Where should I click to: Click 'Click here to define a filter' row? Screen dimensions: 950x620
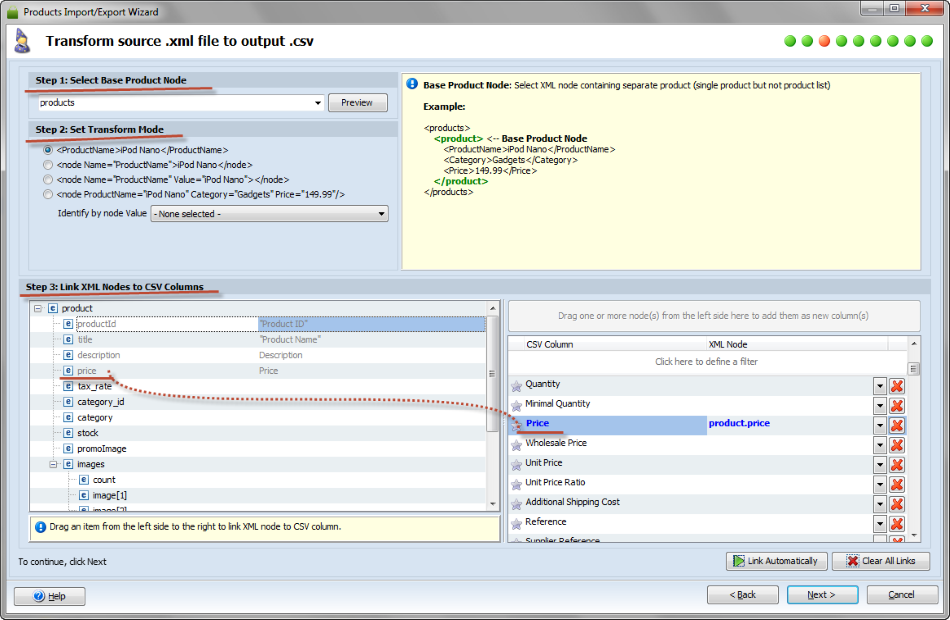[706, 362]
